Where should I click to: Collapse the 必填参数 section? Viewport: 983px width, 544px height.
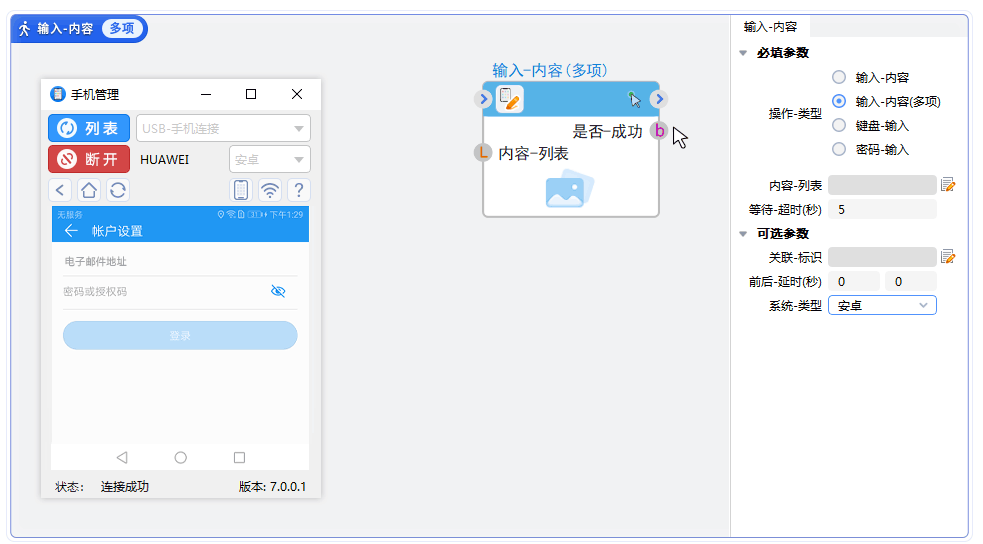(x=742, y=53)
